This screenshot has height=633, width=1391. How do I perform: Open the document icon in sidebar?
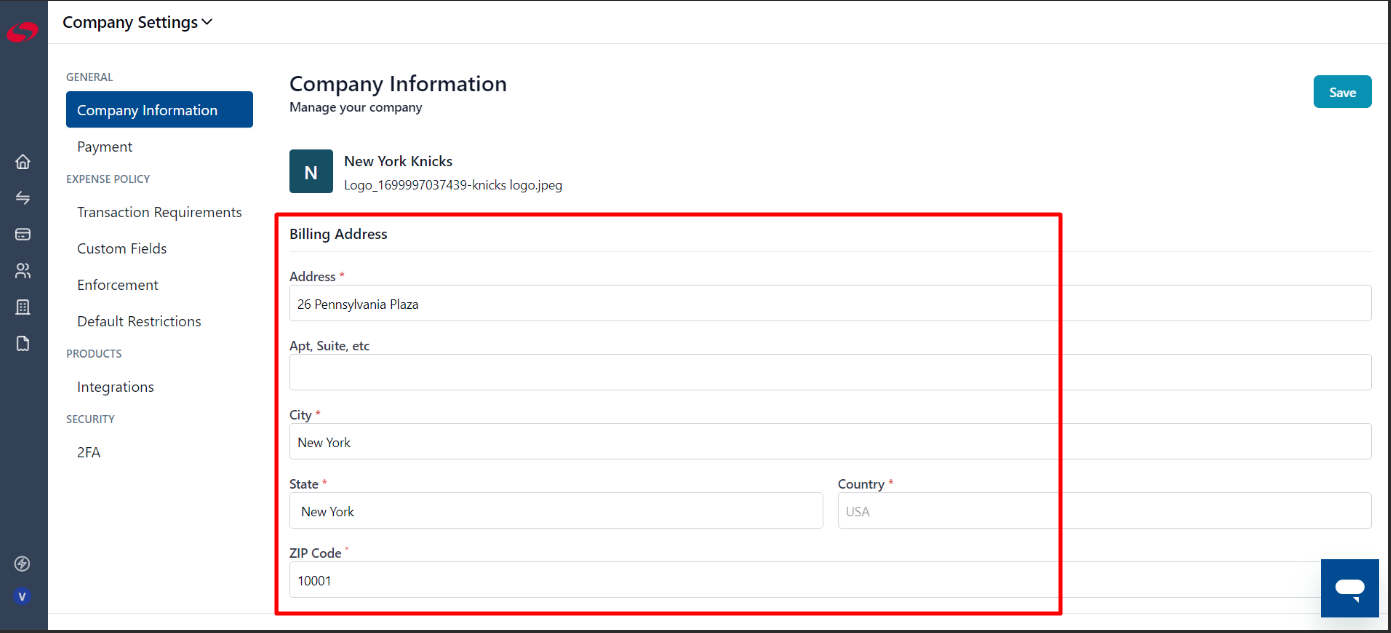(23, 343)
